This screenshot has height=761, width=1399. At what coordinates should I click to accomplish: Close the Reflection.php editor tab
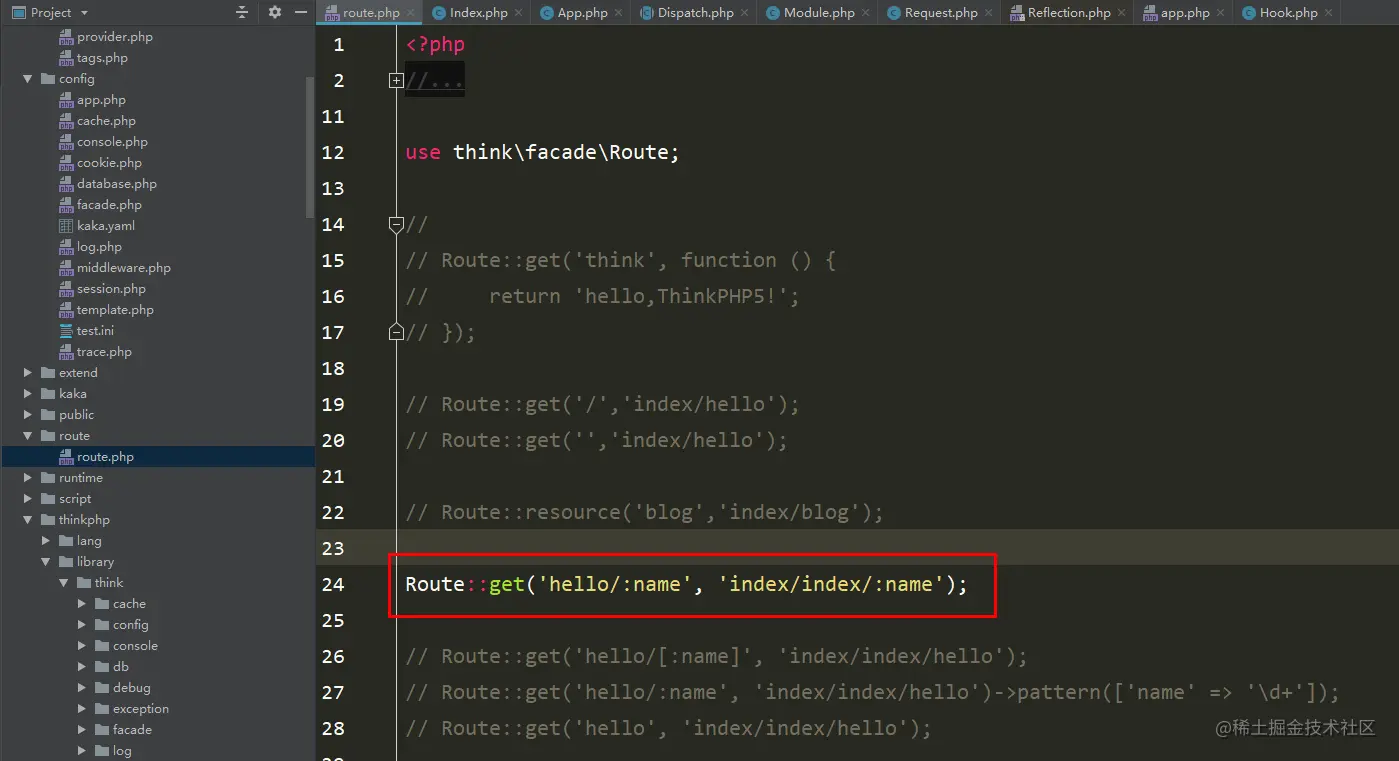point(1122,13)
